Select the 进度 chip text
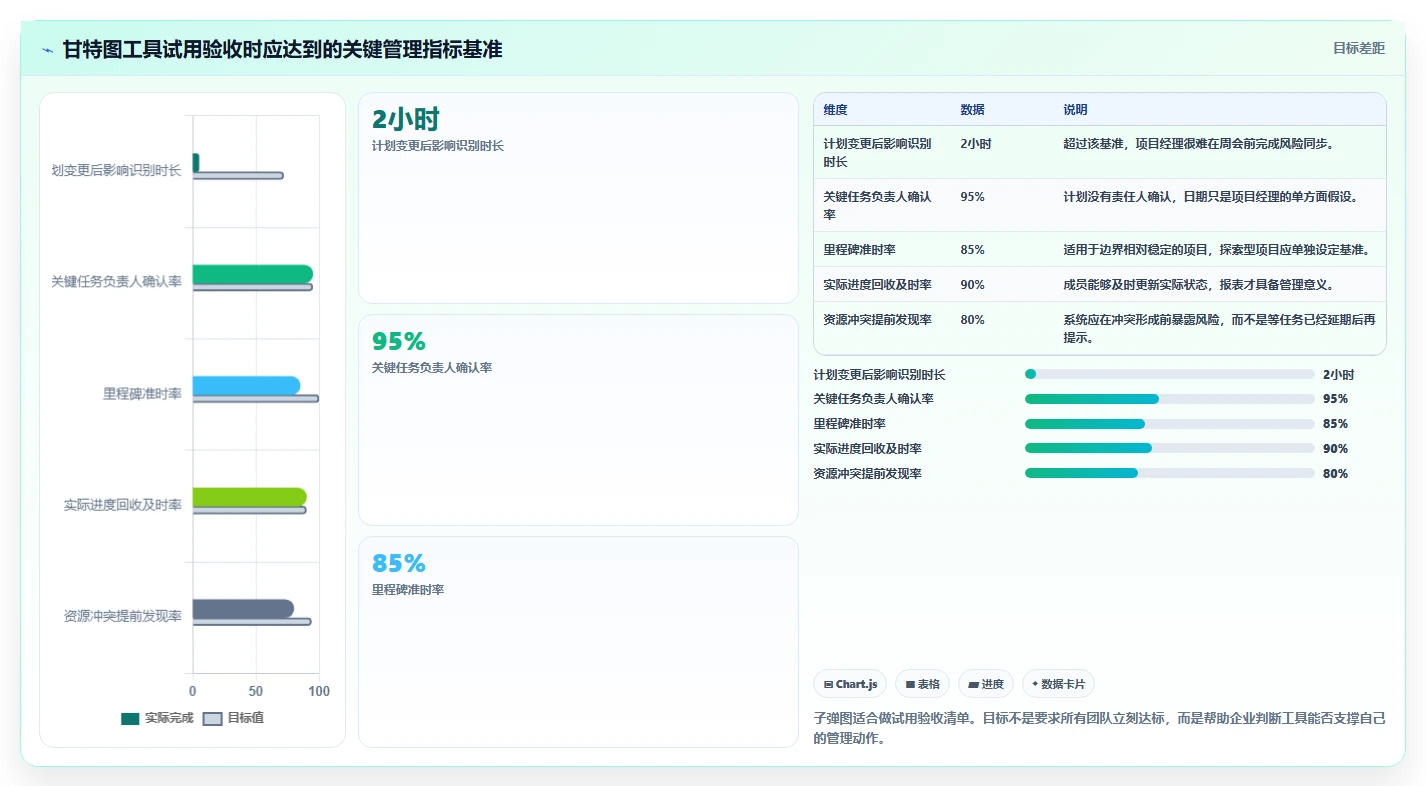Viewport: 1426px width, 786px height. click(993, 684)
